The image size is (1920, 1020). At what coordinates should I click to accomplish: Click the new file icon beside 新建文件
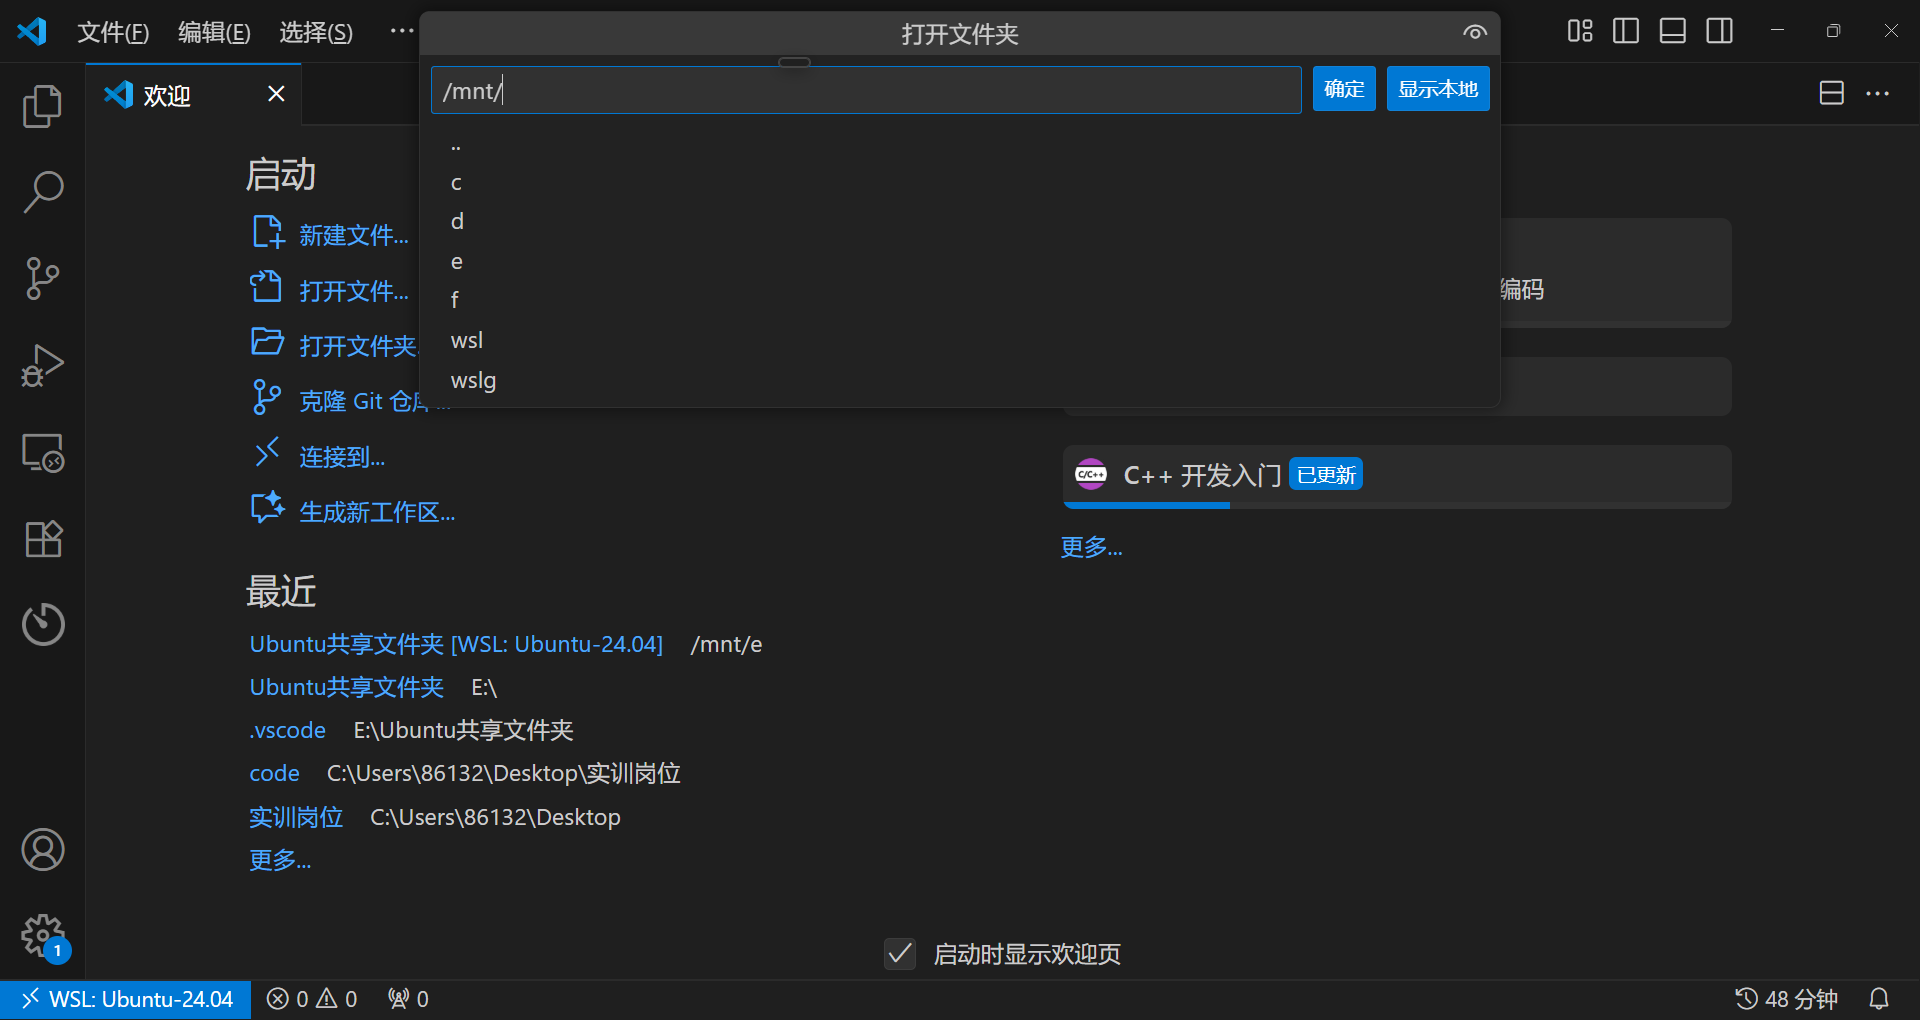click(267, 232)
